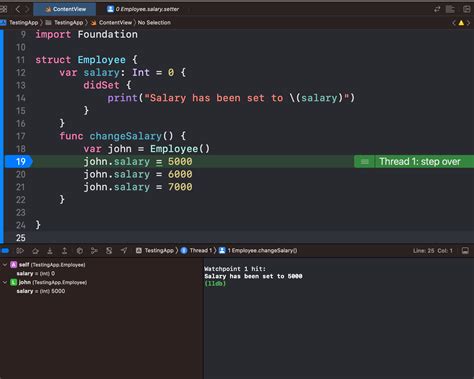Select the john (TestingApp.Employee) variable

49,283
